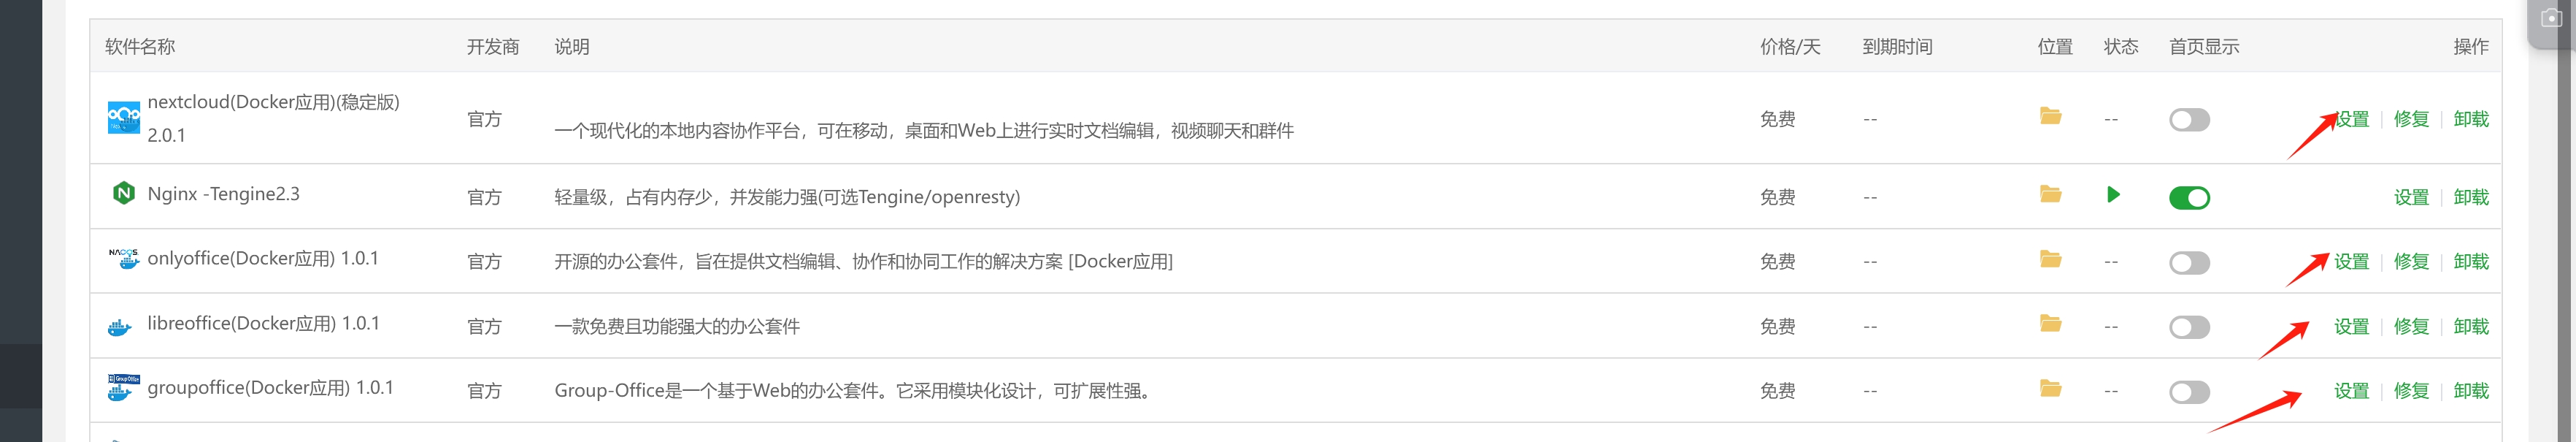Image resolution: width=2576 pixels, height=442 pixels.
Task: Enable homepage display for onlyoffice
Action: click(2189, 263)
